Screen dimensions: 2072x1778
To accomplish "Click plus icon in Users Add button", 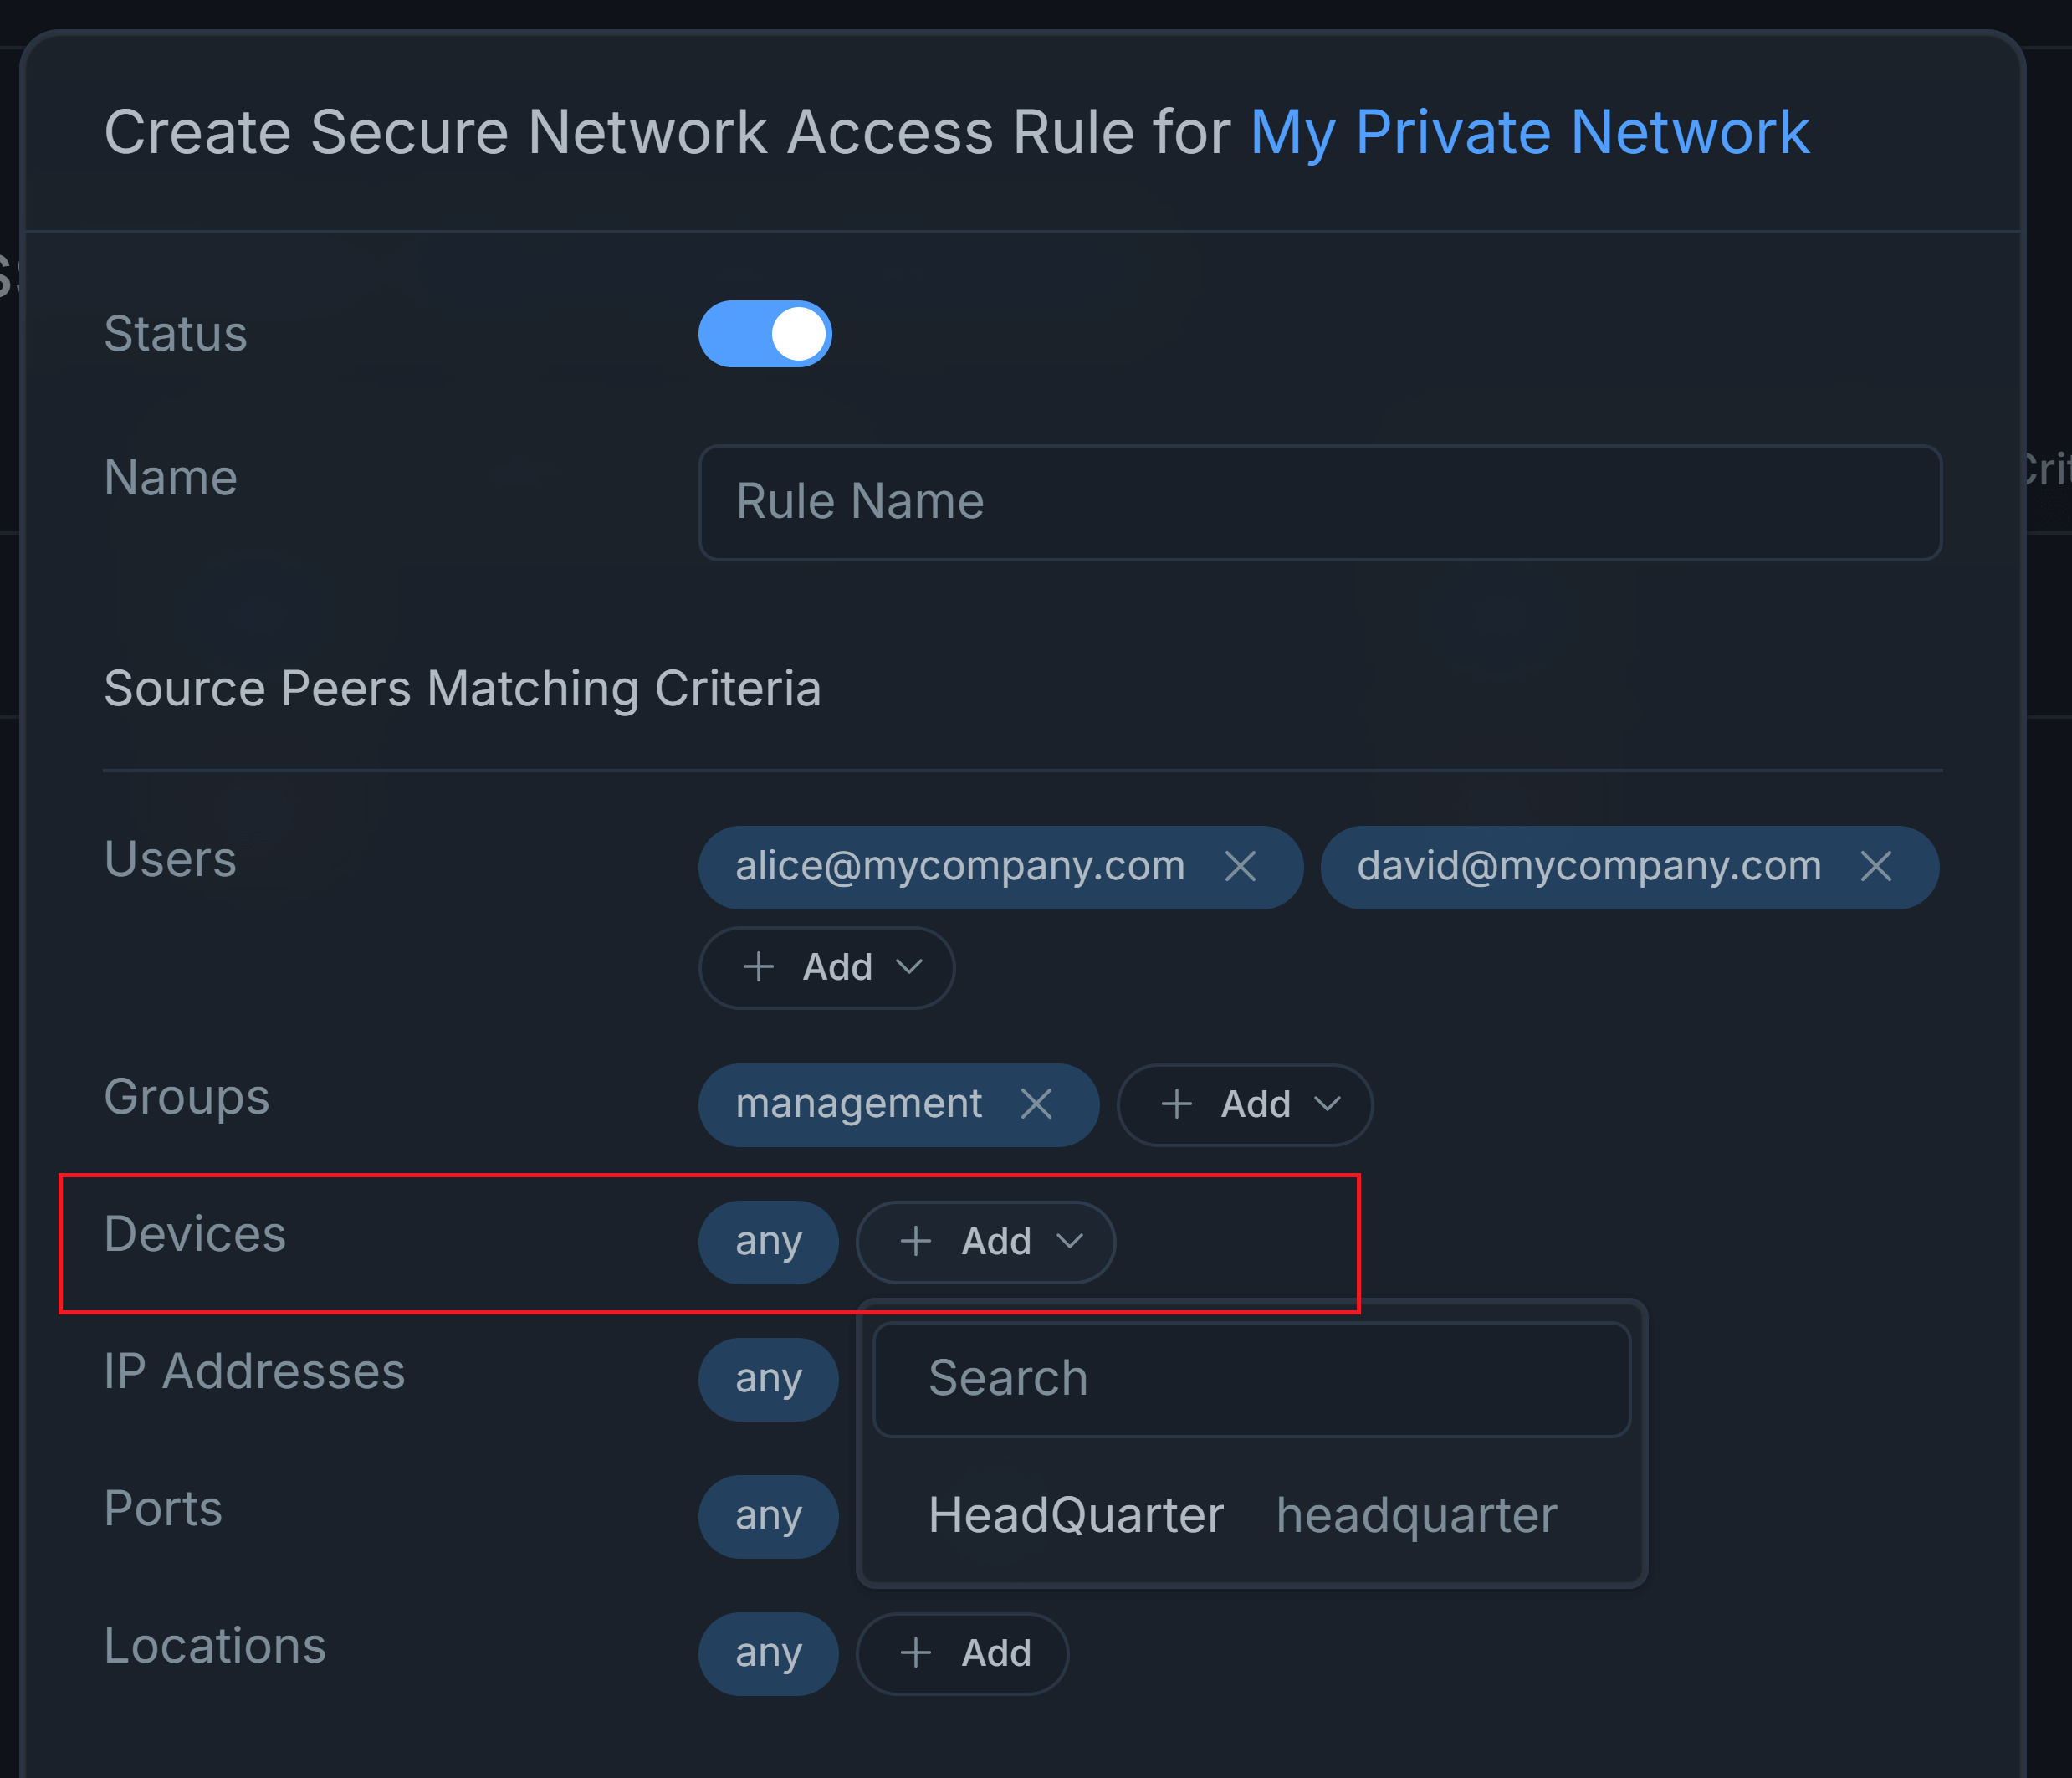I will tap(759, 967).
